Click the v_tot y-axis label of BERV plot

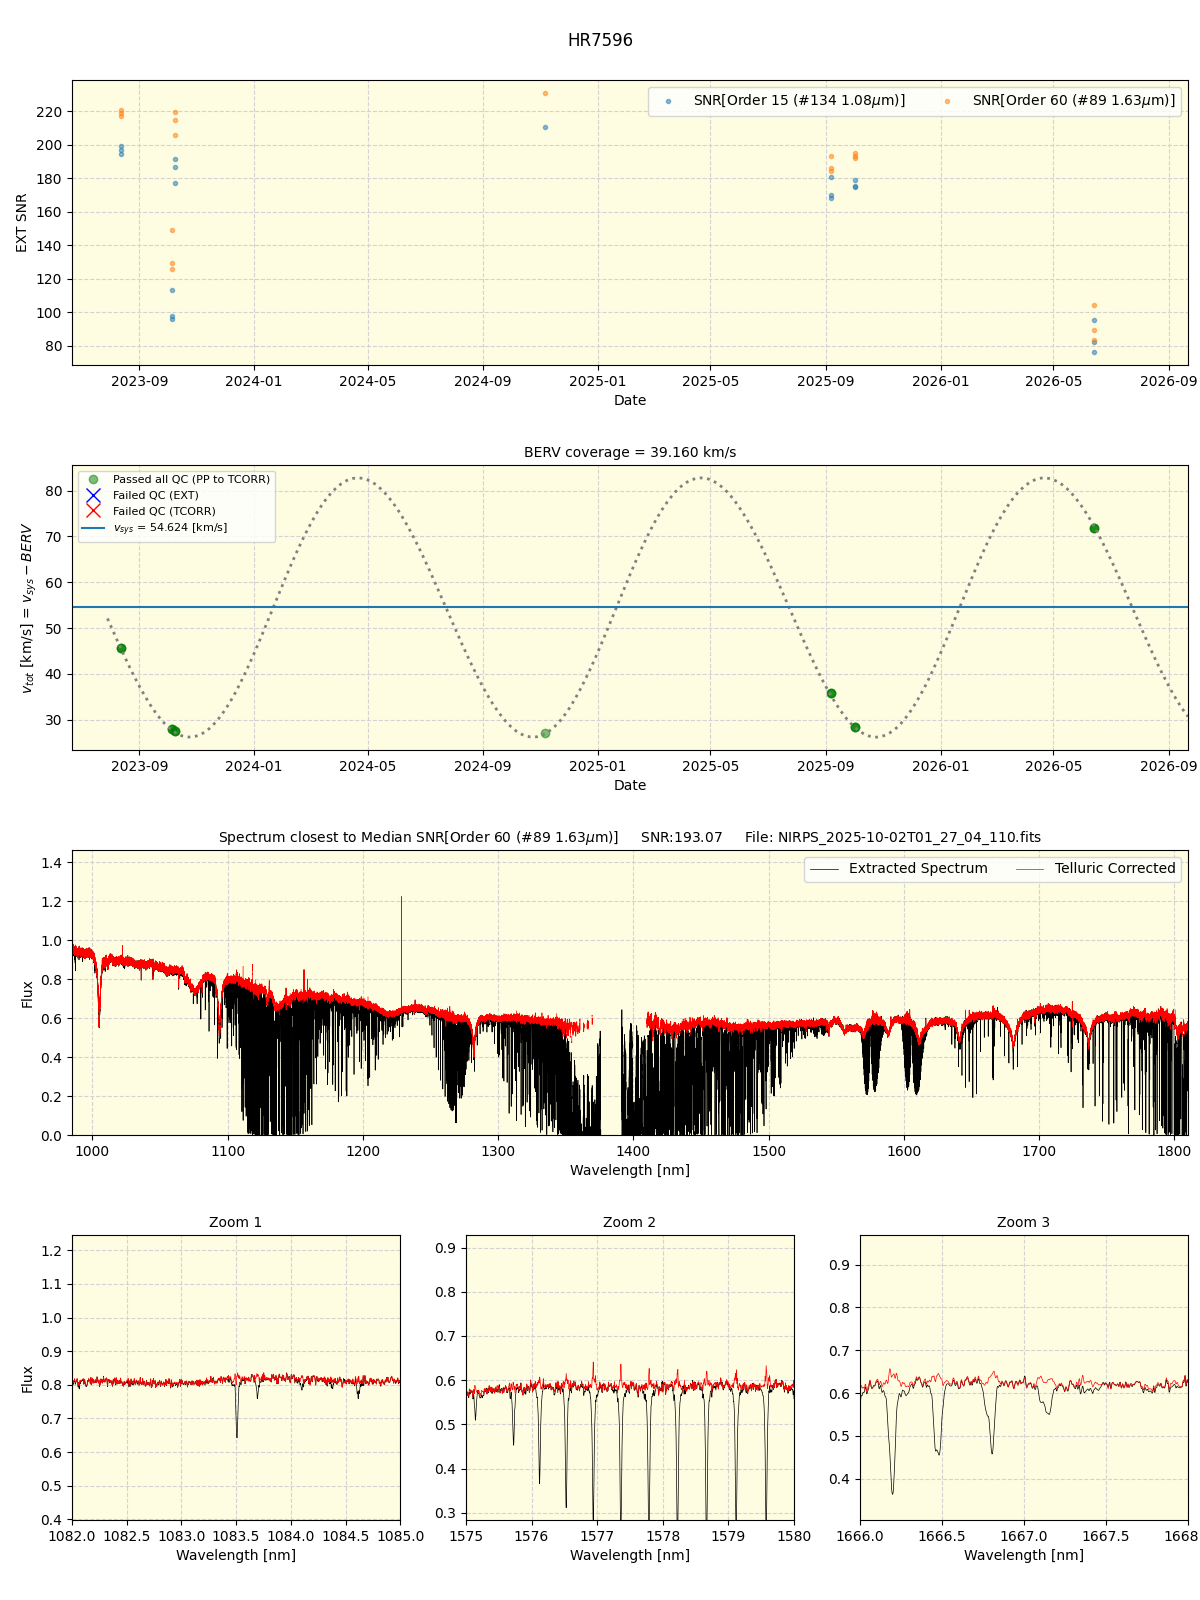(27, 608)
